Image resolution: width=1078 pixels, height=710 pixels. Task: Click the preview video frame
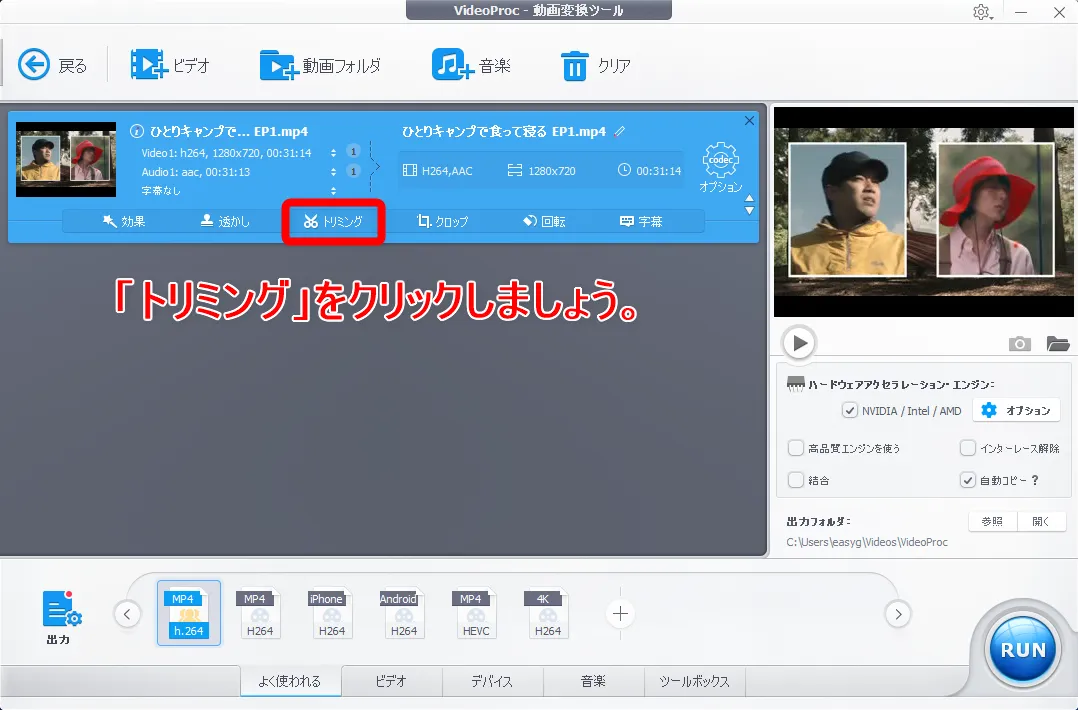coord(923,212)
